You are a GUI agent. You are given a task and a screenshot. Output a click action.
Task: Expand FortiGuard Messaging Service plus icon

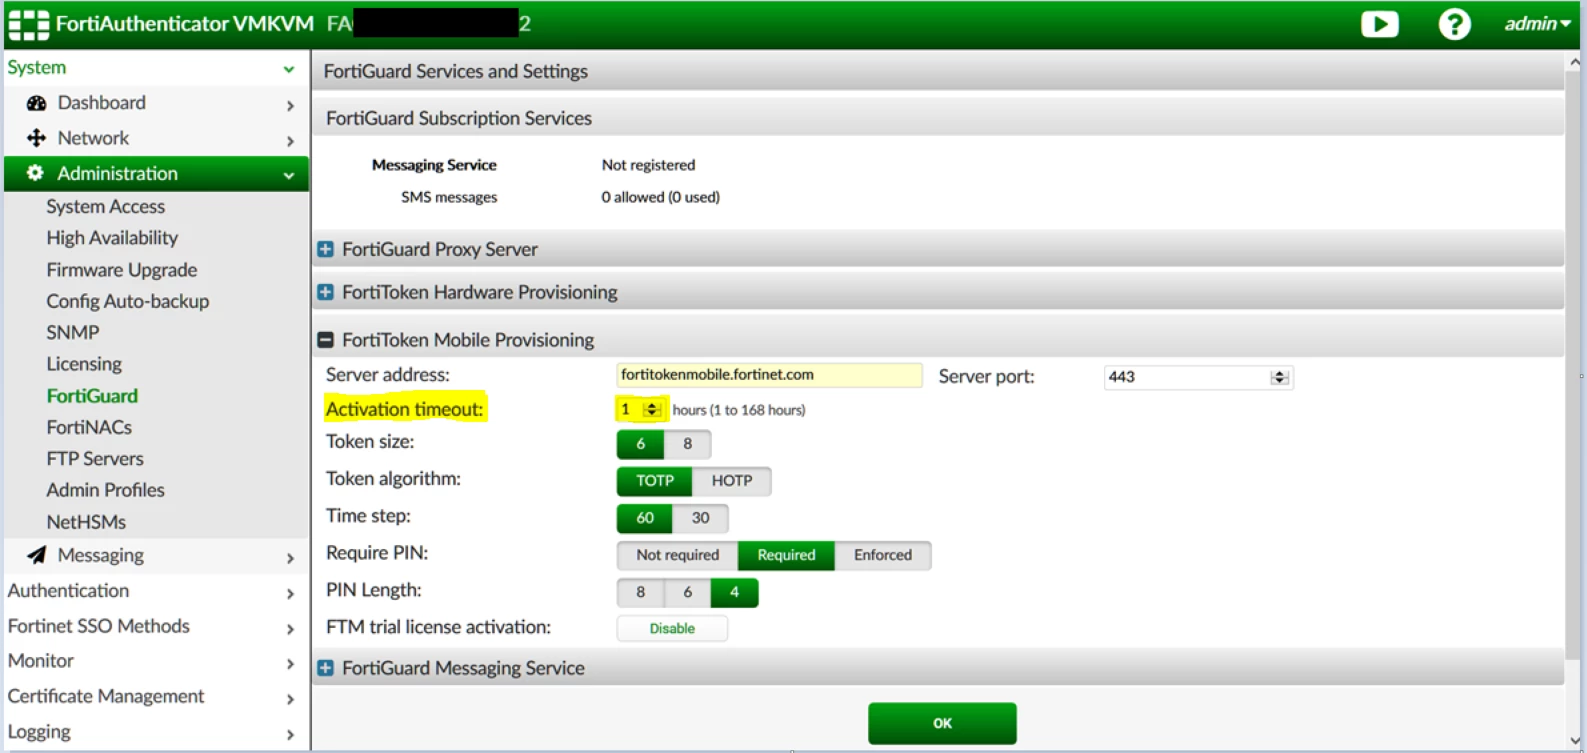tap(325, 668)
